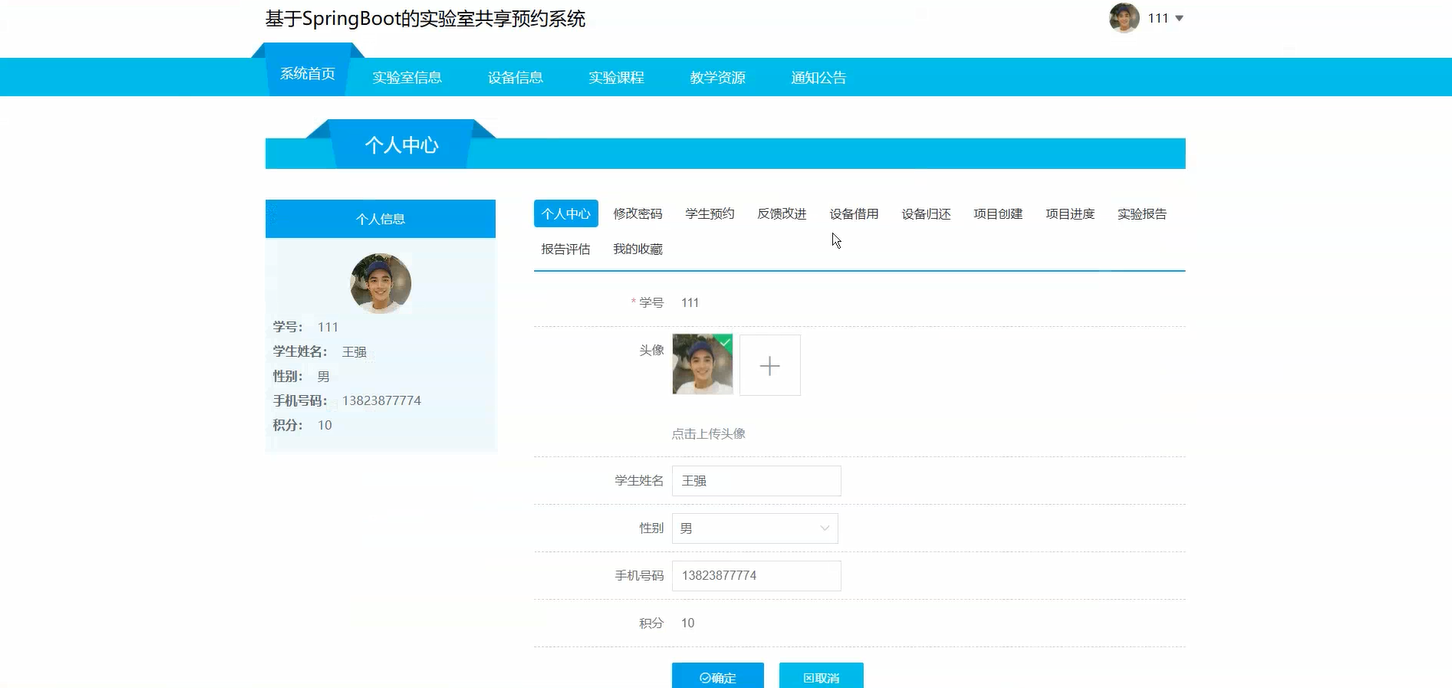Click the green checkmark on the avatar thumbnail
1452x688 pixels.
[x=725, y=340]
